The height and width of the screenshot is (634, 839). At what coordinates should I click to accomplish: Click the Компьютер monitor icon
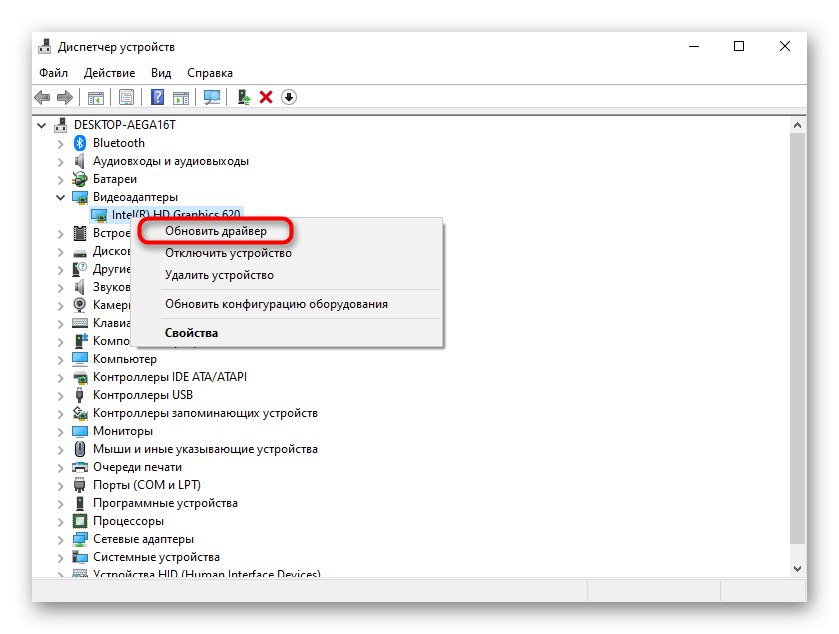coord(80,358)
